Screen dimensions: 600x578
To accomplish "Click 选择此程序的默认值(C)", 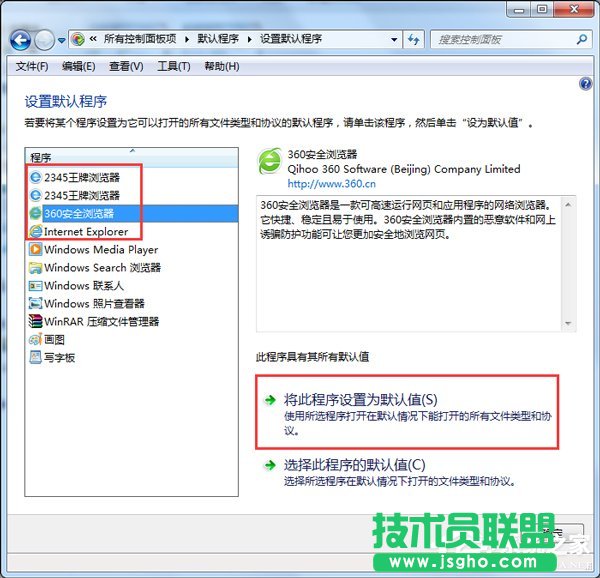I will coord(354,465).
